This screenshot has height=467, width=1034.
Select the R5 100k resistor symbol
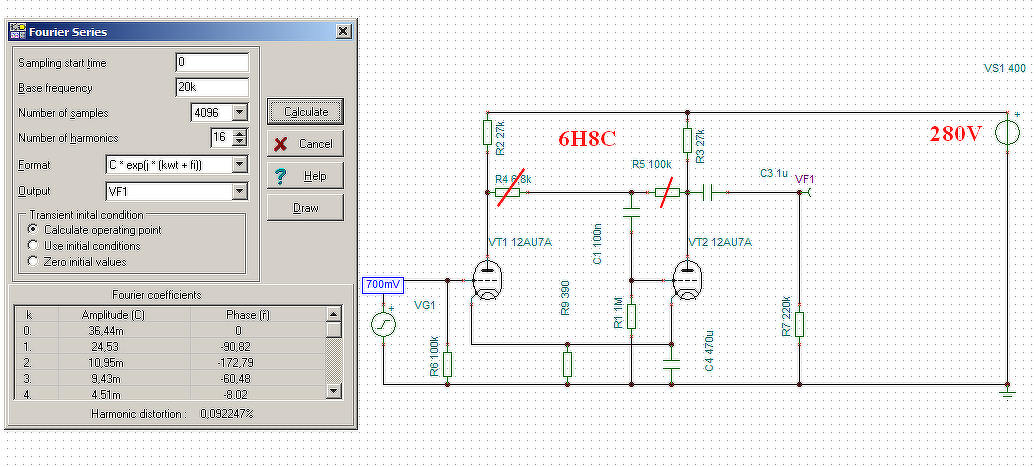667,193
